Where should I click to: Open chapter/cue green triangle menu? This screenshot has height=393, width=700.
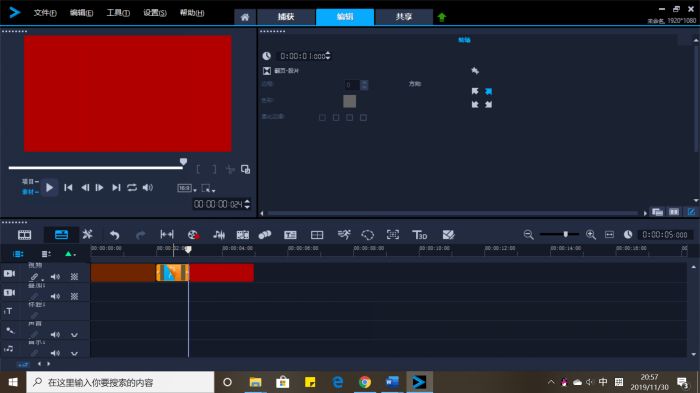pos(70,254)
